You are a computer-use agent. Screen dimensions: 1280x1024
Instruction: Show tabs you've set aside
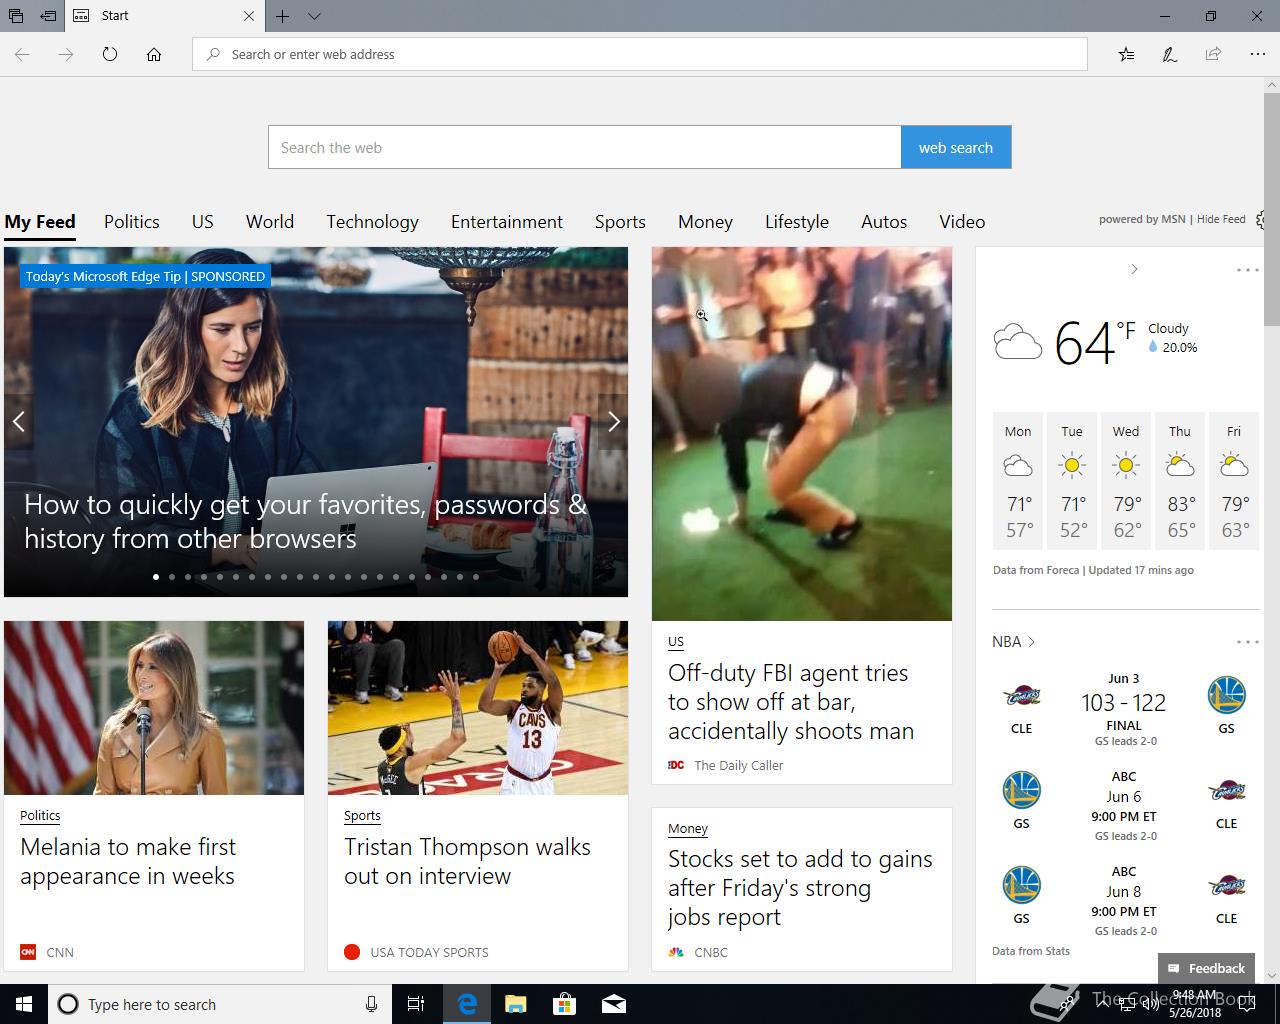[16, 16]
